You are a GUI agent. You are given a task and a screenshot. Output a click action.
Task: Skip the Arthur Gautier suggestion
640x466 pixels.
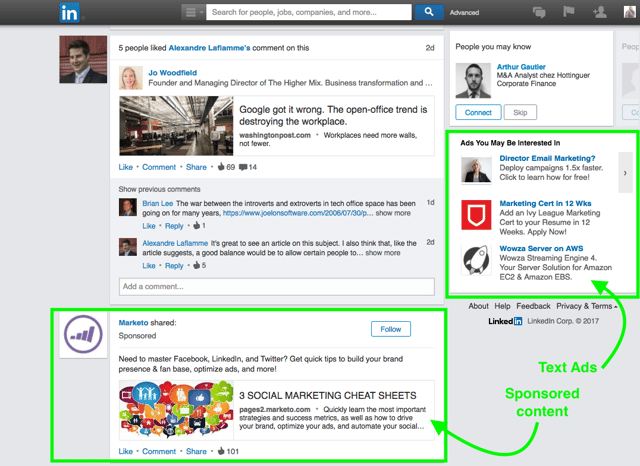point(520,112)
